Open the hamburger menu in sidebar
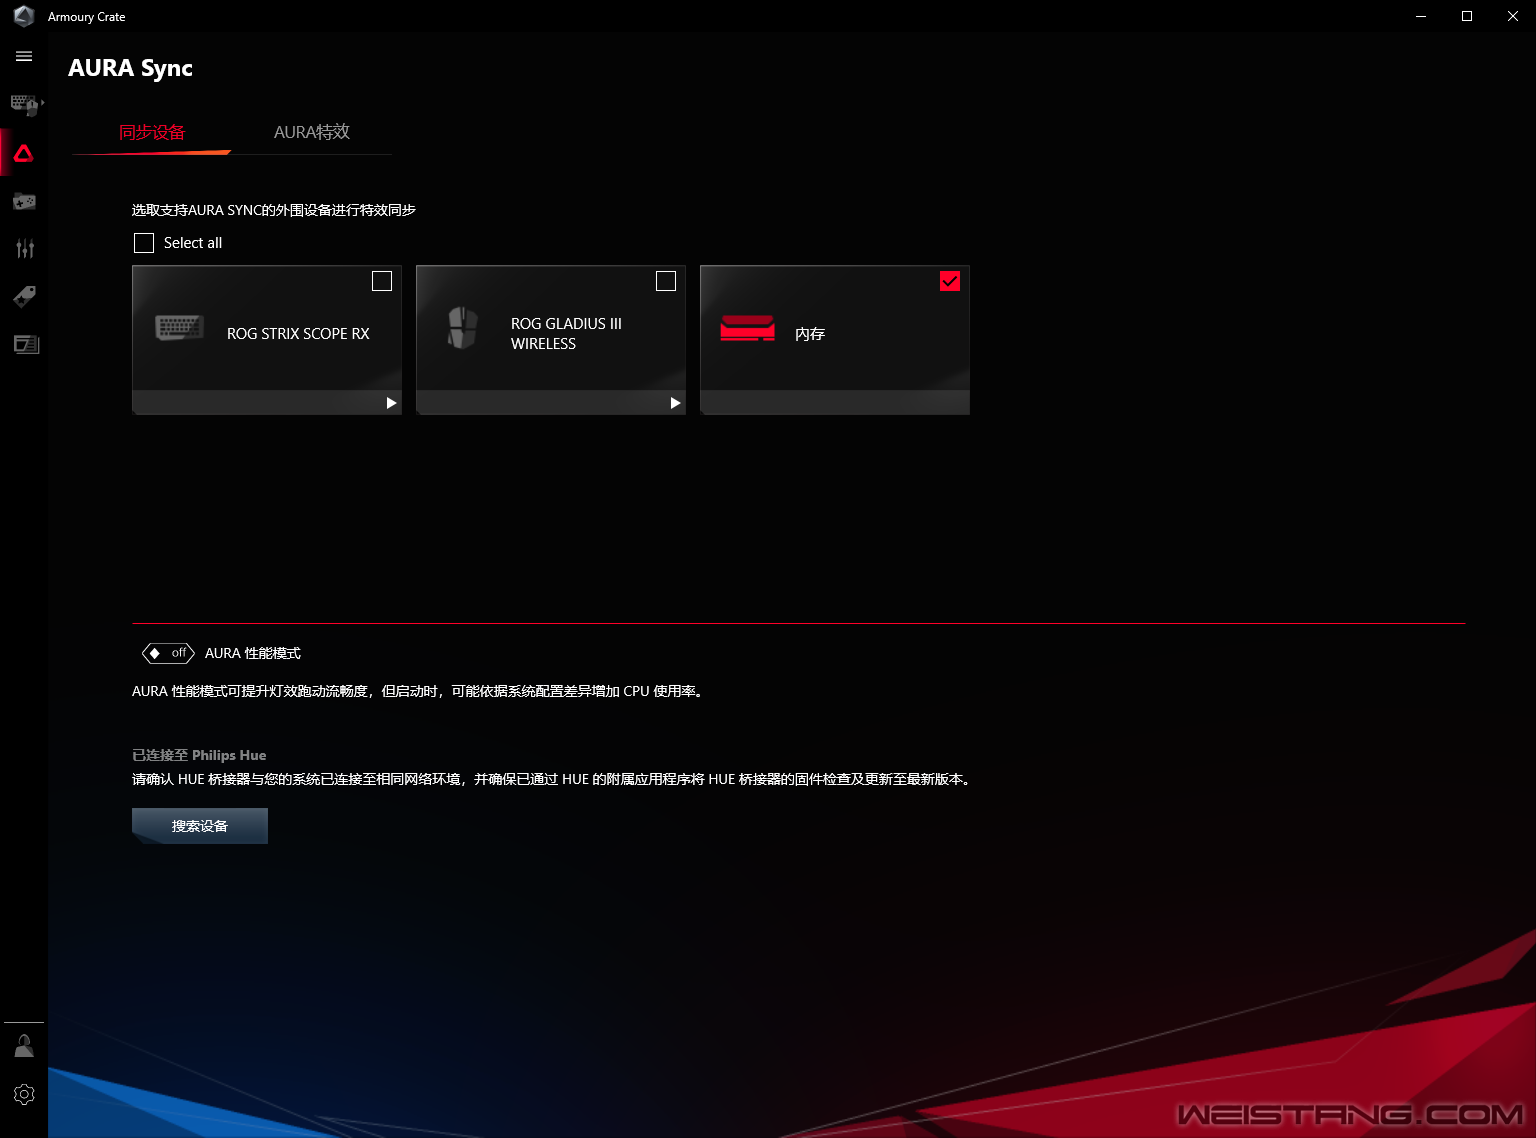1536x1138 pixels. pos(24,56)
